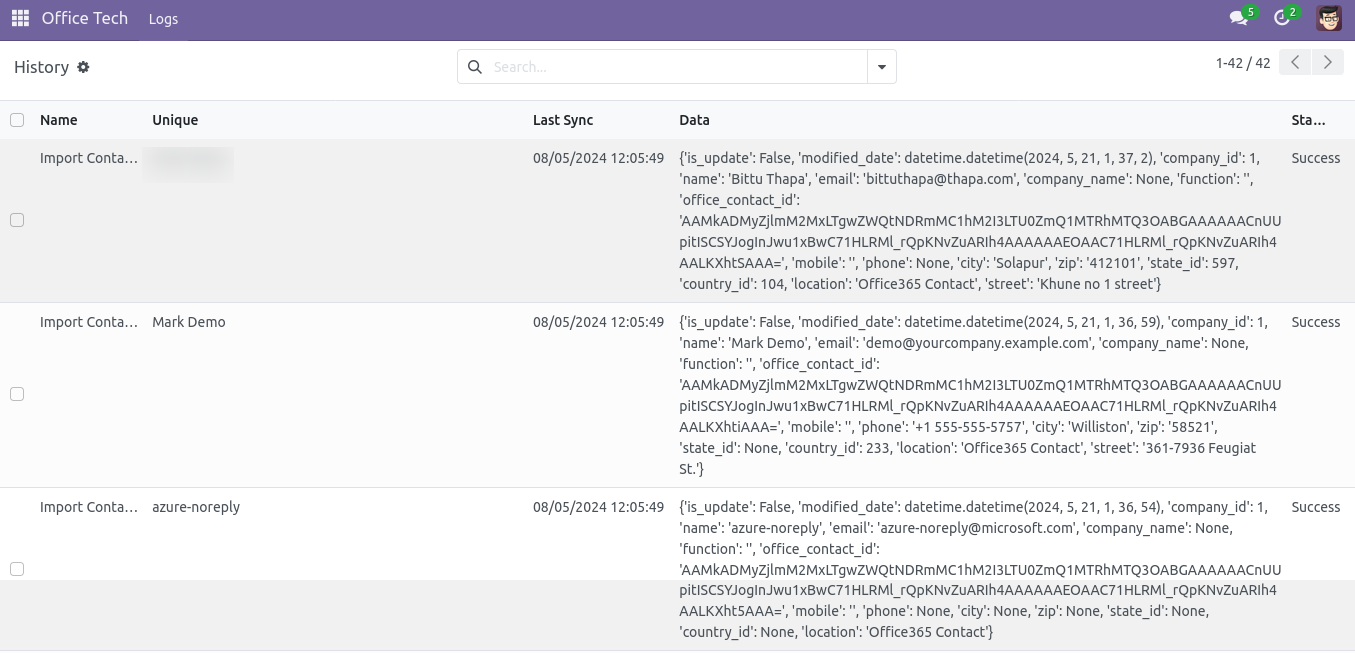The image size is (1355, 653).
Task: Toggle the select-all header checkbox
Action: pos(17,120)
